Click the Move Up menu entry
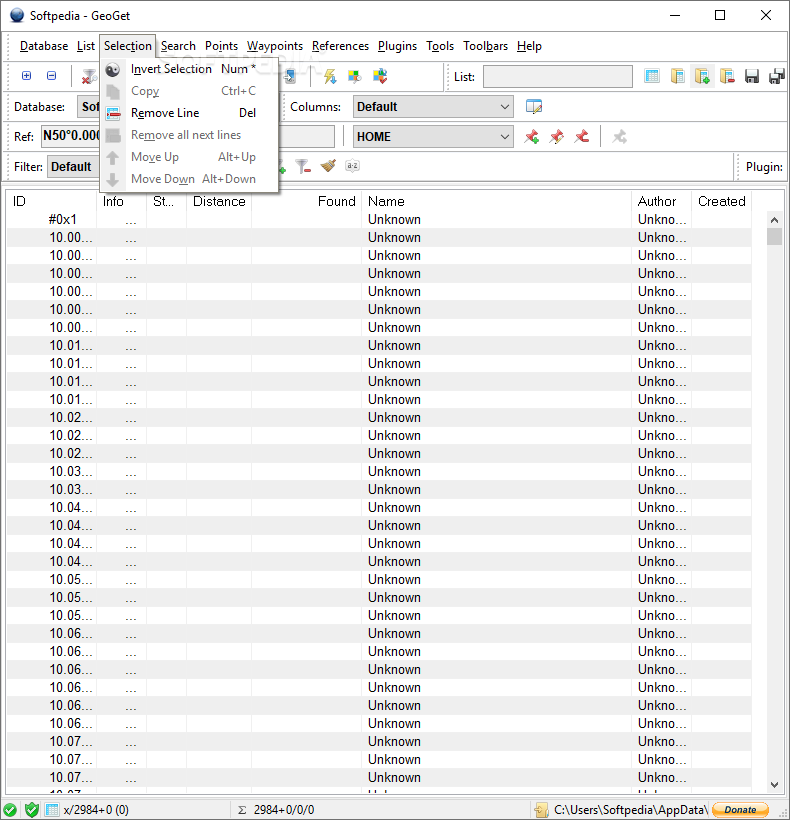790x820 pixels. point(189,157)
